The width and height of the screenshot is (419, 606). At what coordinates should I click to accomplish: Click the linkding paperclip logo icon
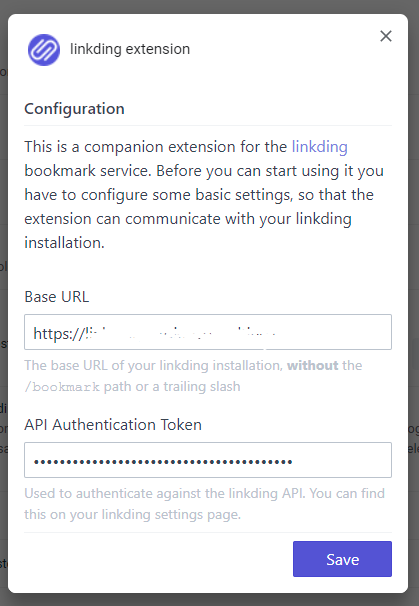pos(44,50)
